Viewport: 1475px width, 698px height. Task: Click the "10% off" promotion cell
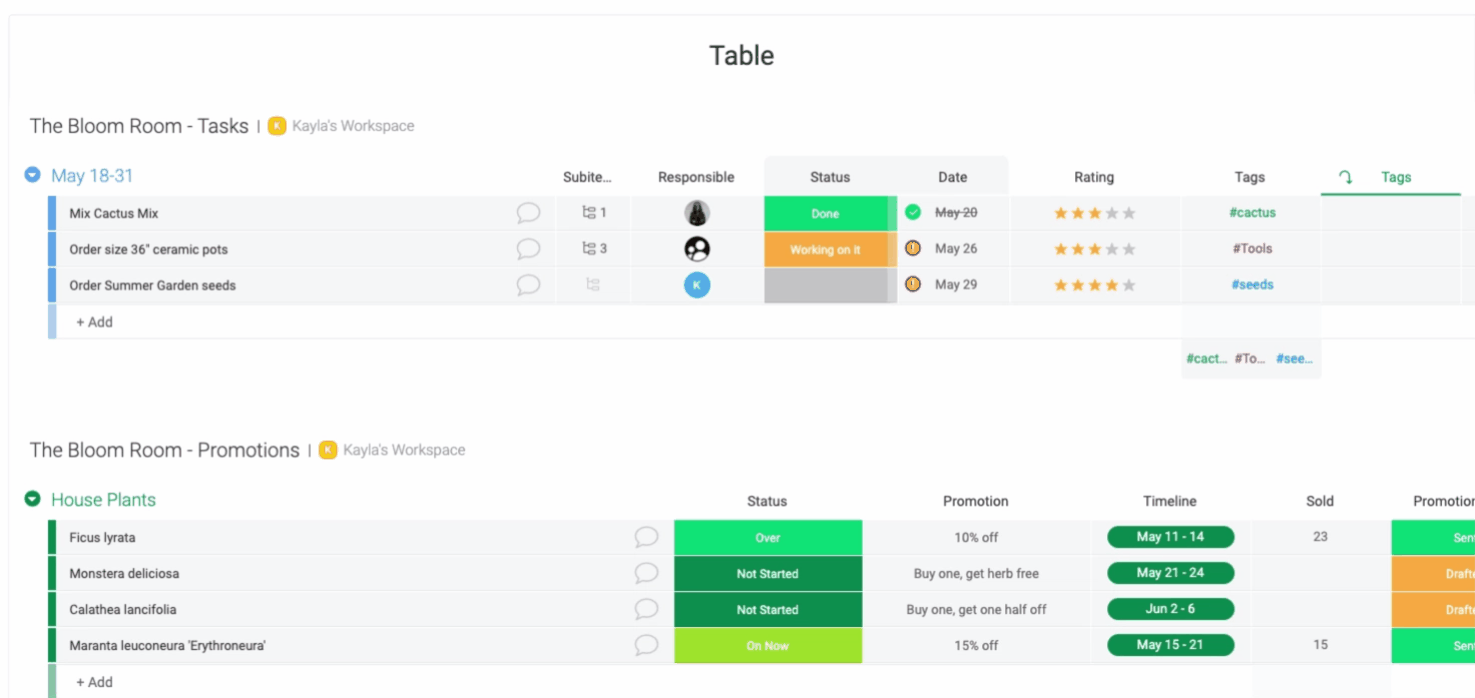tap(976, 537)
